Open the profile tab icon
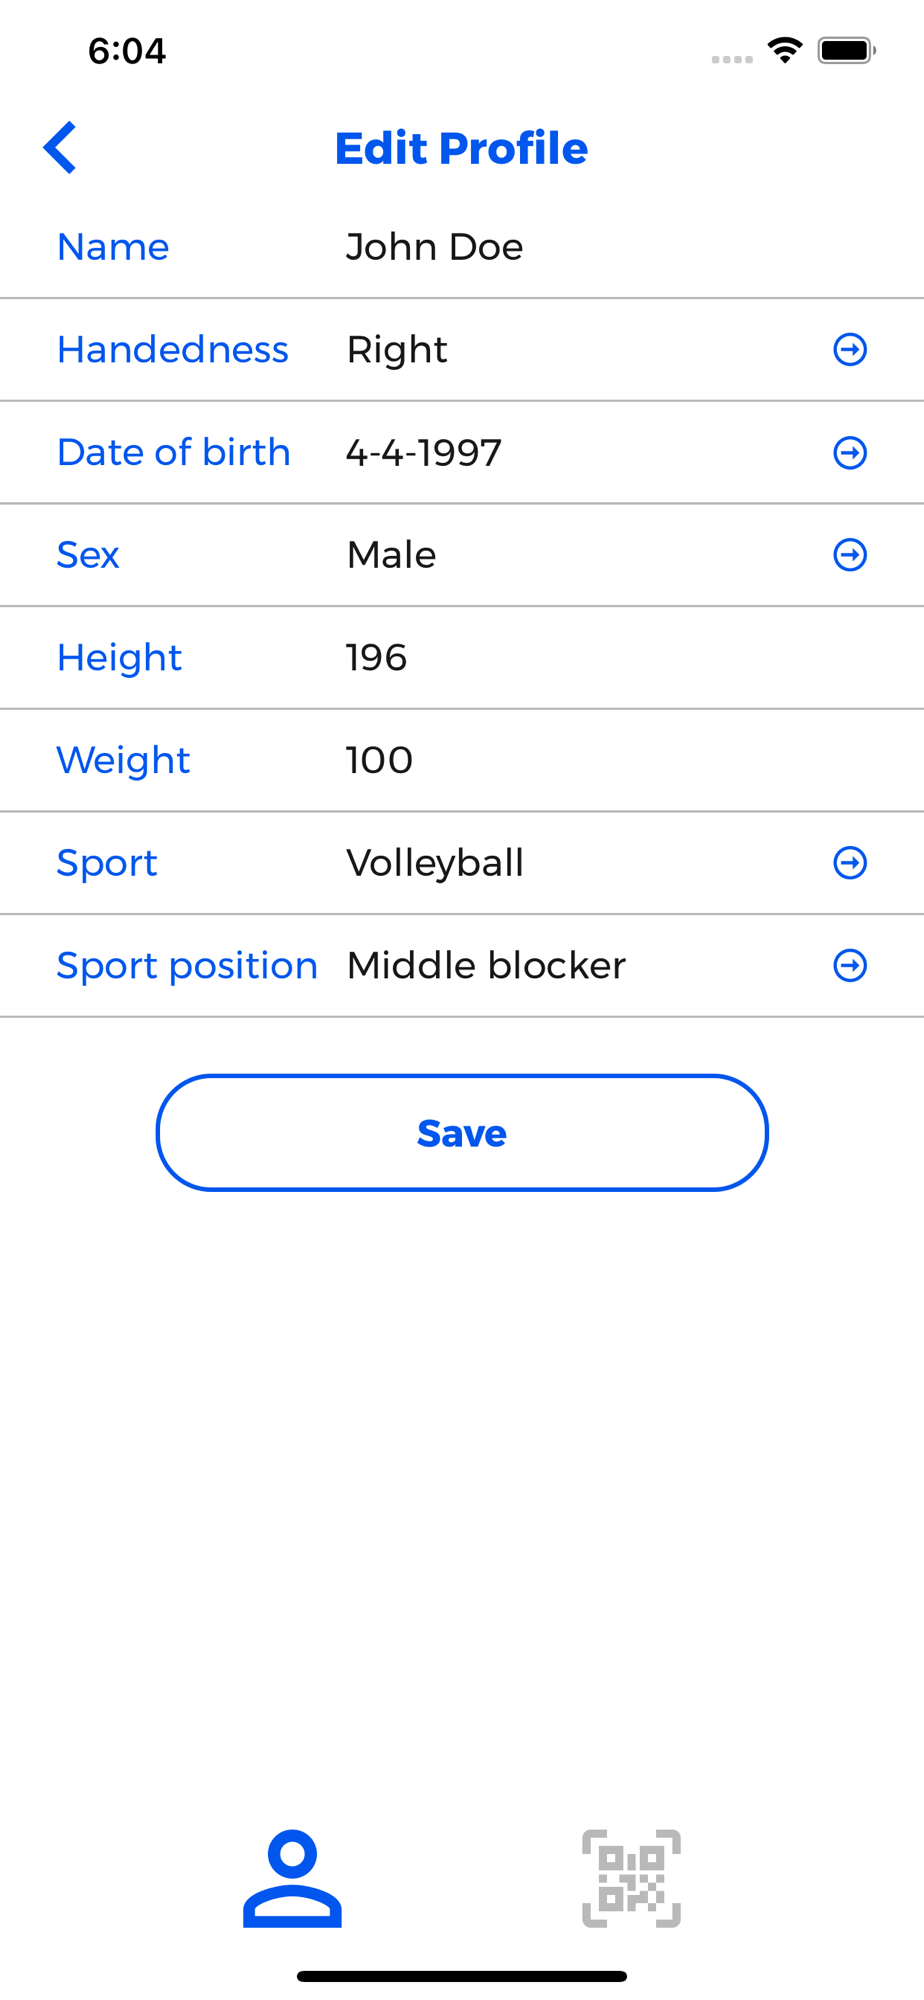Image resolution: width=924 pixels, height=2000 pixels. tap(292, 1878)
